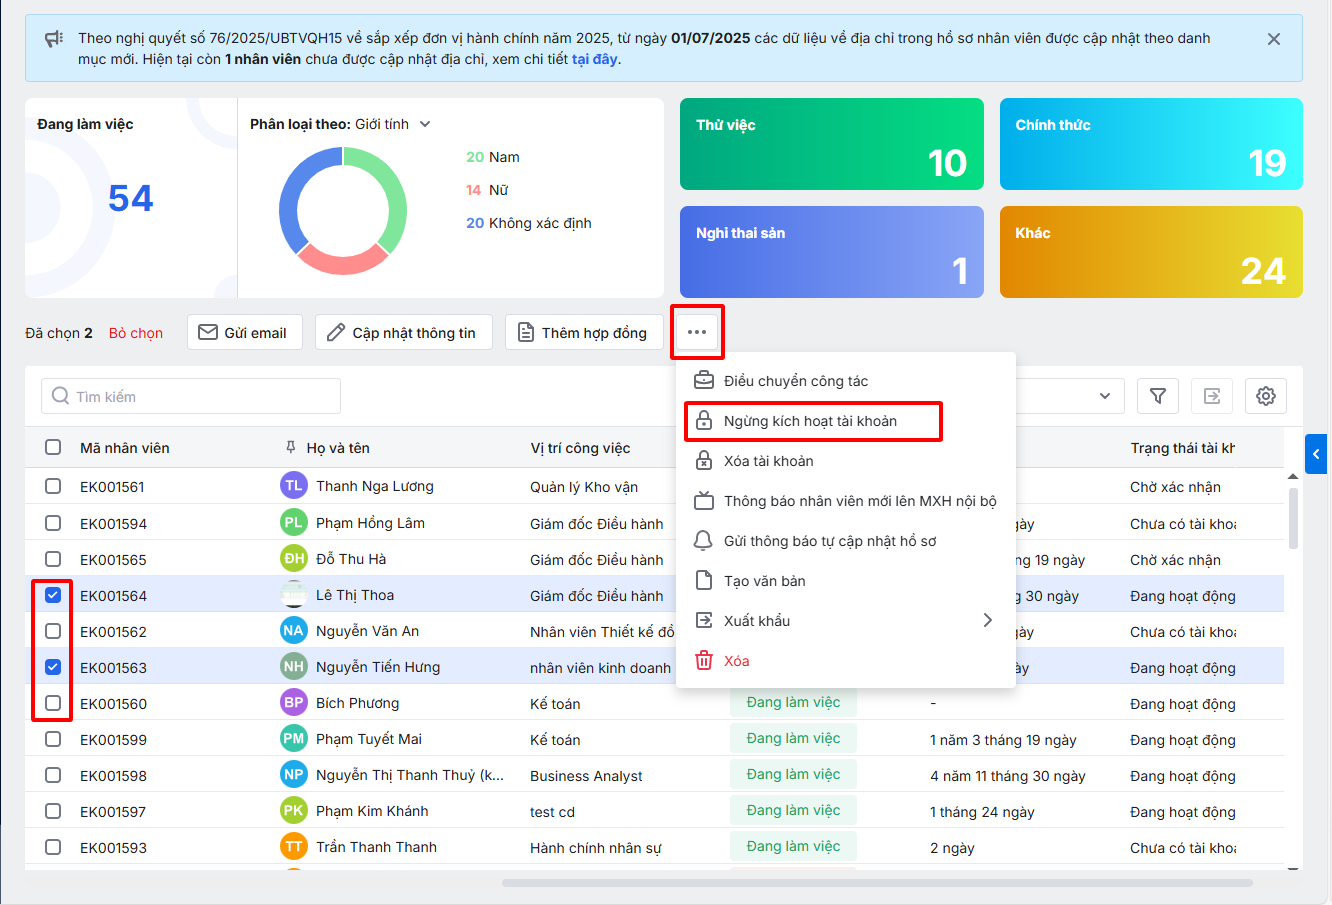This screenshot has height=905, width=1332.
Task: Open the 'tại đây' link in banner
Action: point(594,59)
